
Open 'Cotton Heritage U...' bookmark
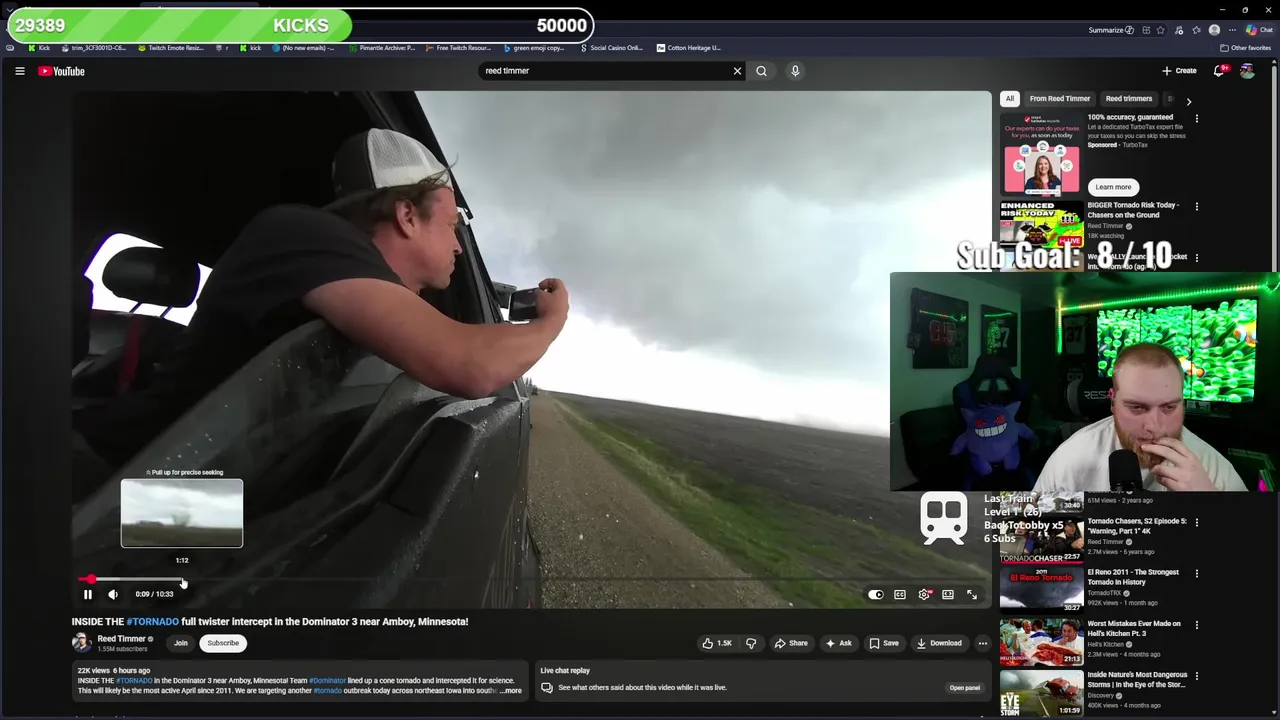pyautogui.click(x=689, y=47)
